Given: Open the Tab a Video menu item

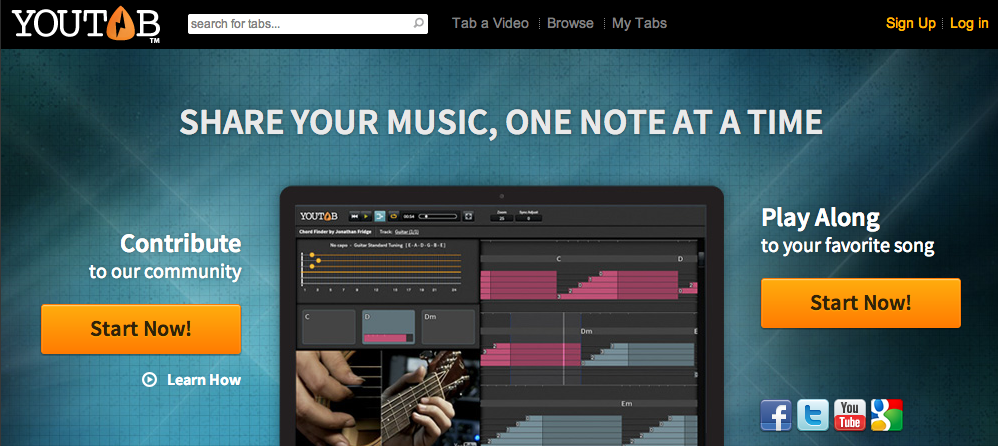Looking at the screenshot, I should pyautogui.click(x=490, y=24).
